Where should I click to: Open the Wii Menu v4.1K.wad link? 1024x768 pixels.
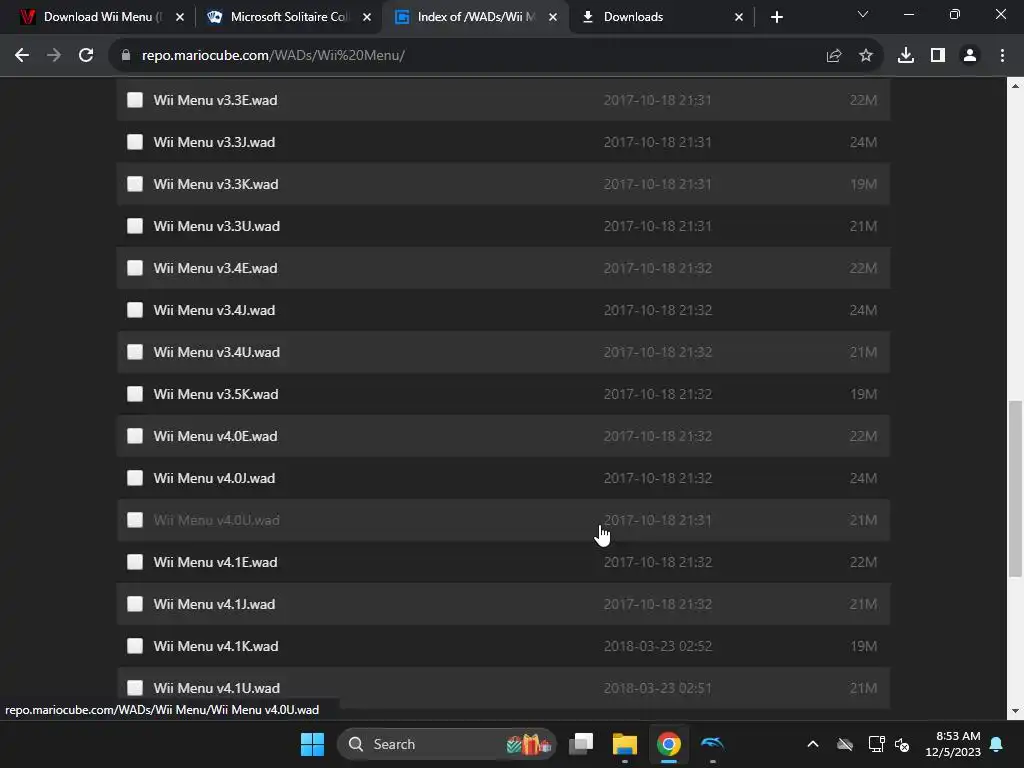(216, 646)
